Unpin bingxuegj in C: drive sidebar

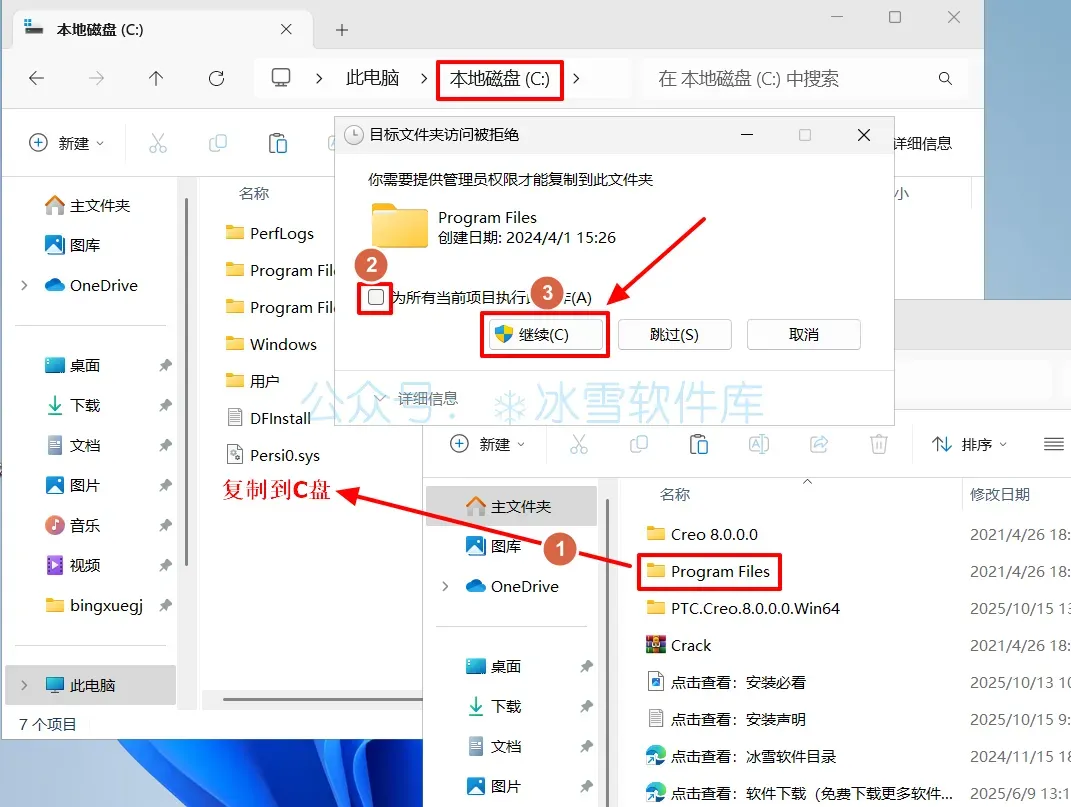165,605
